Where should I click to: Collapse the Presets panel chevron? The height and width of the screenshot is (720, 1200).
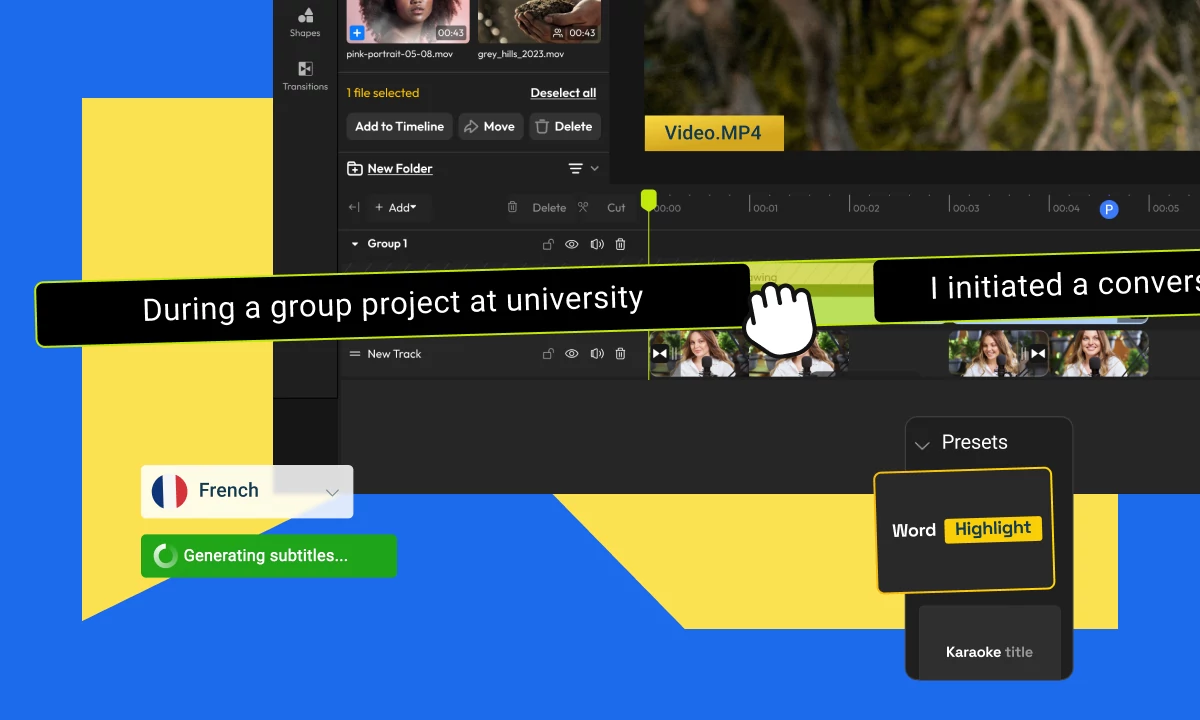(922, 444)
